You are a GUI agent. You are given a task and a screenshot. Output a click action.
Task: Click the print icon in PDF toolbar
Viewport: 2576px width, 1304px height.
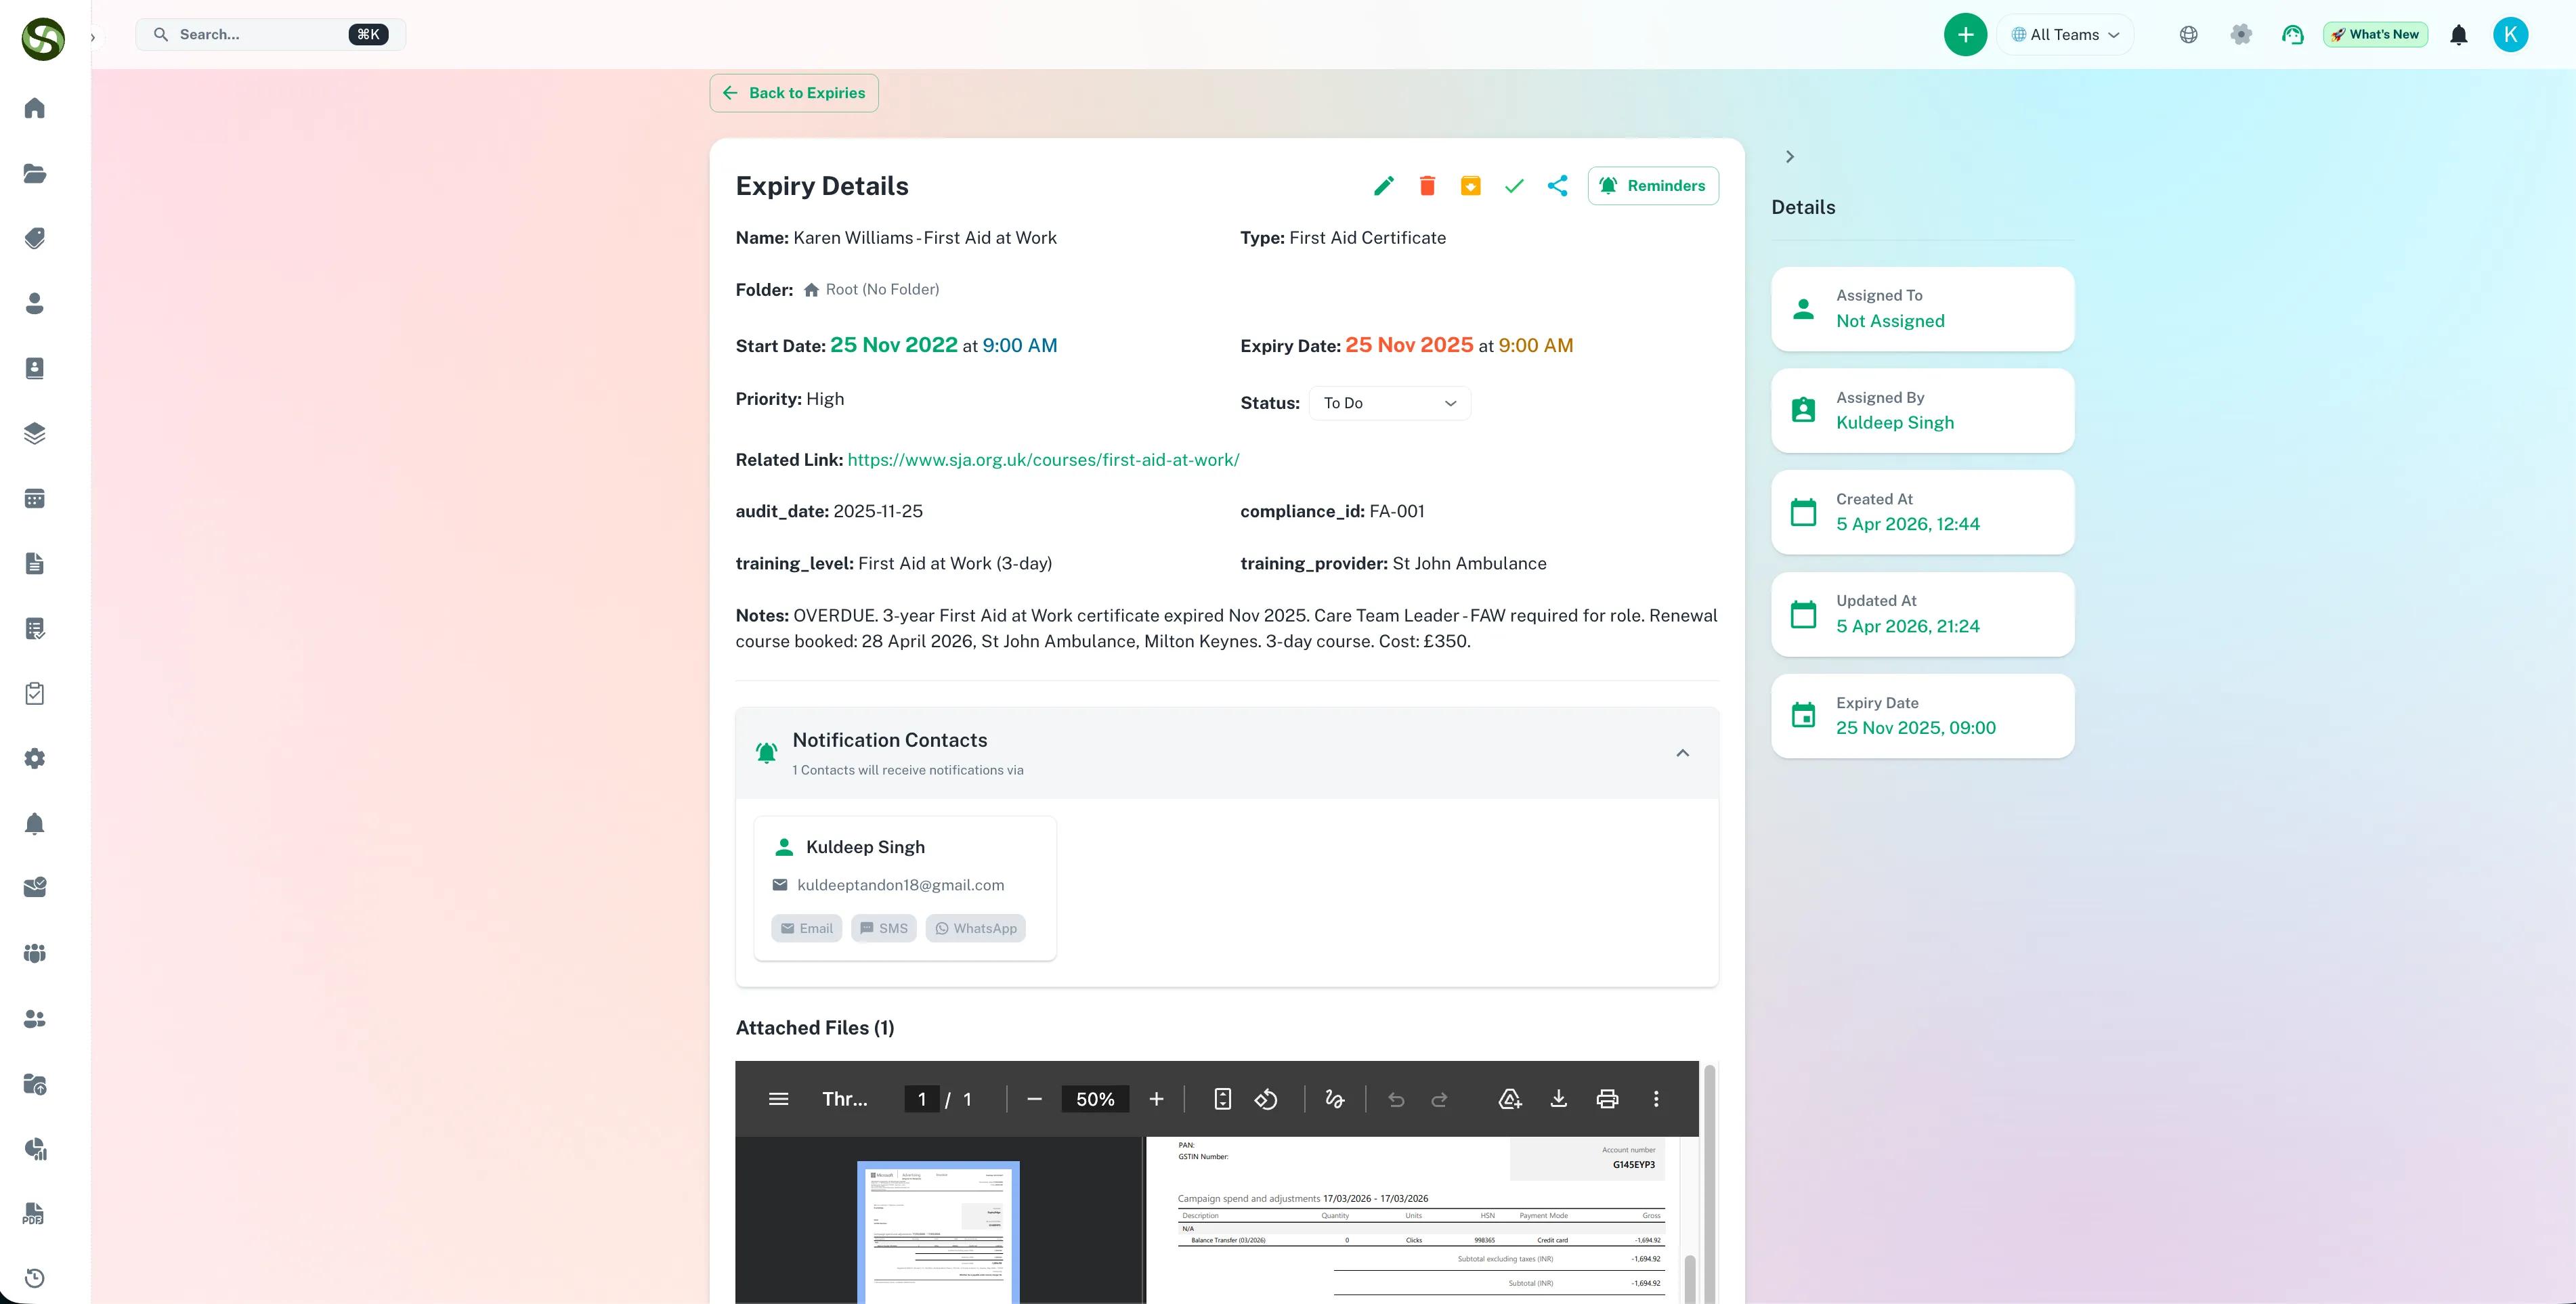[1607, 1099]
